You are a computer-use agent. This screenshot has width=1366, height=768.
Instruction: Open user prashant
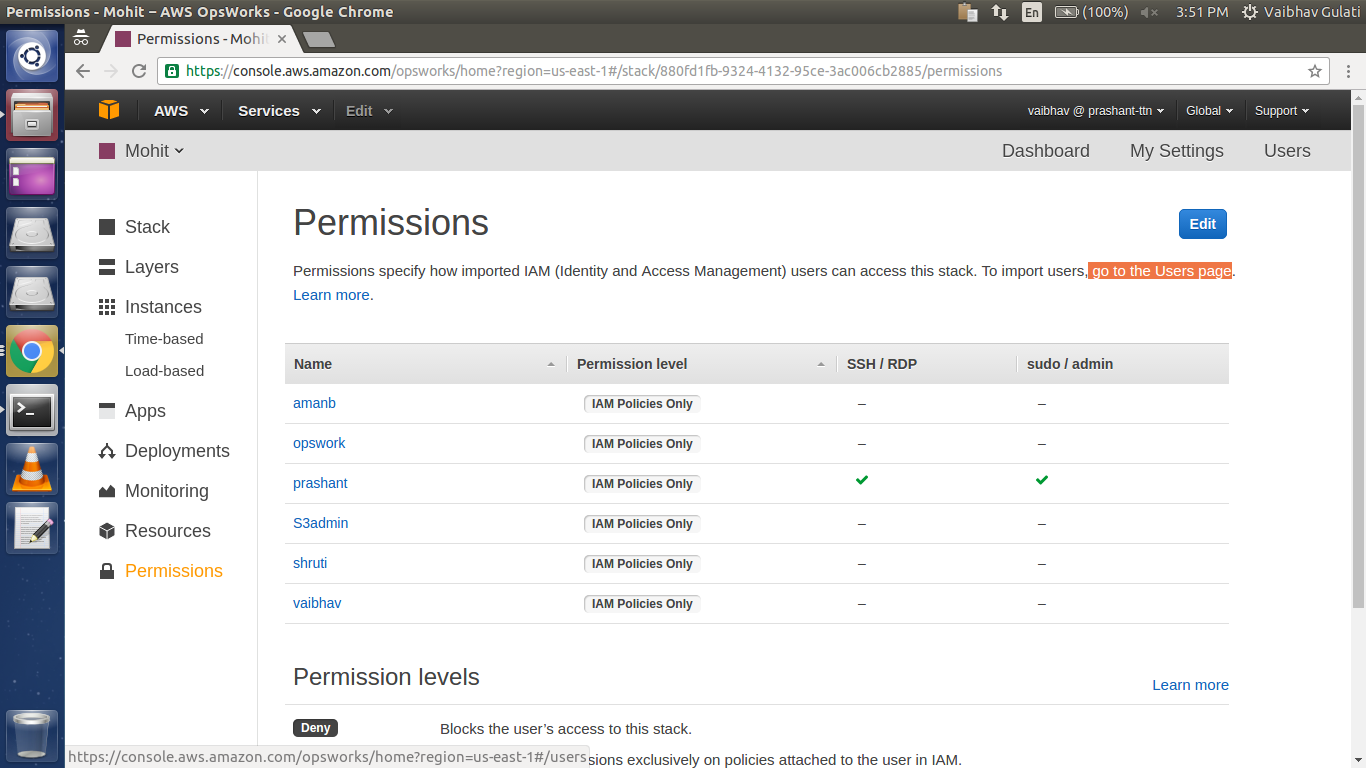pyautogui.click(x=320, y=483)
